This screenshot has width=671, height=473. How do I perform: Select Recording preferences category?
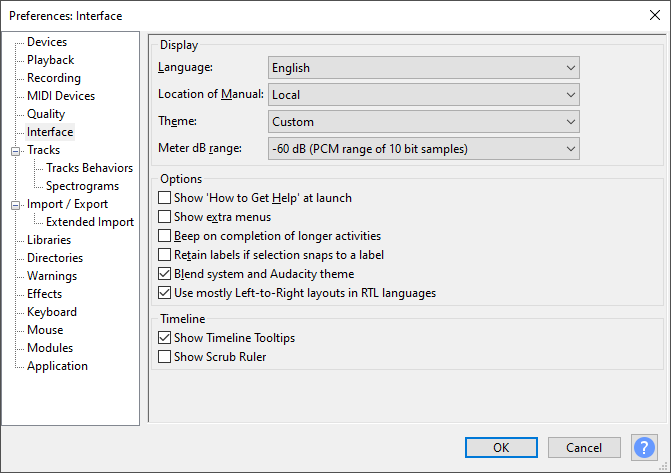click(x=54, y=78)
